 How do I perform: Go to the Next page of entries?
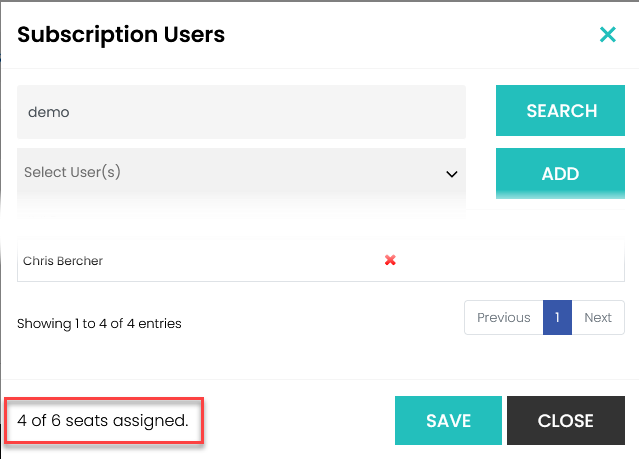pyautogui.click(x=598, y=317)
